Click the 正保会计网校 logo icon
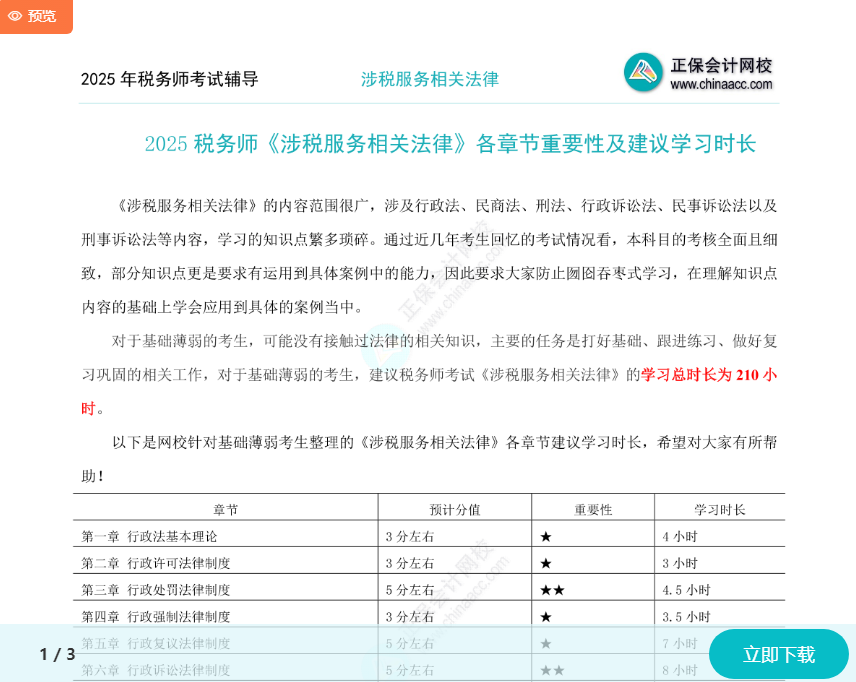This screenshot has height=682, width=856. pos(643,72)
